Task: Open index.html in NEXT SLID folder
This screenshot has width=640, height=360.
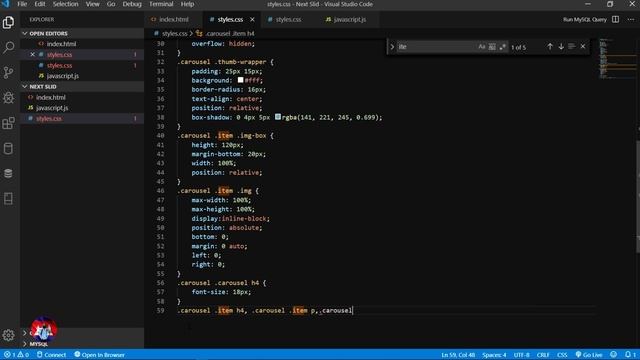Action: coord(51,98)
